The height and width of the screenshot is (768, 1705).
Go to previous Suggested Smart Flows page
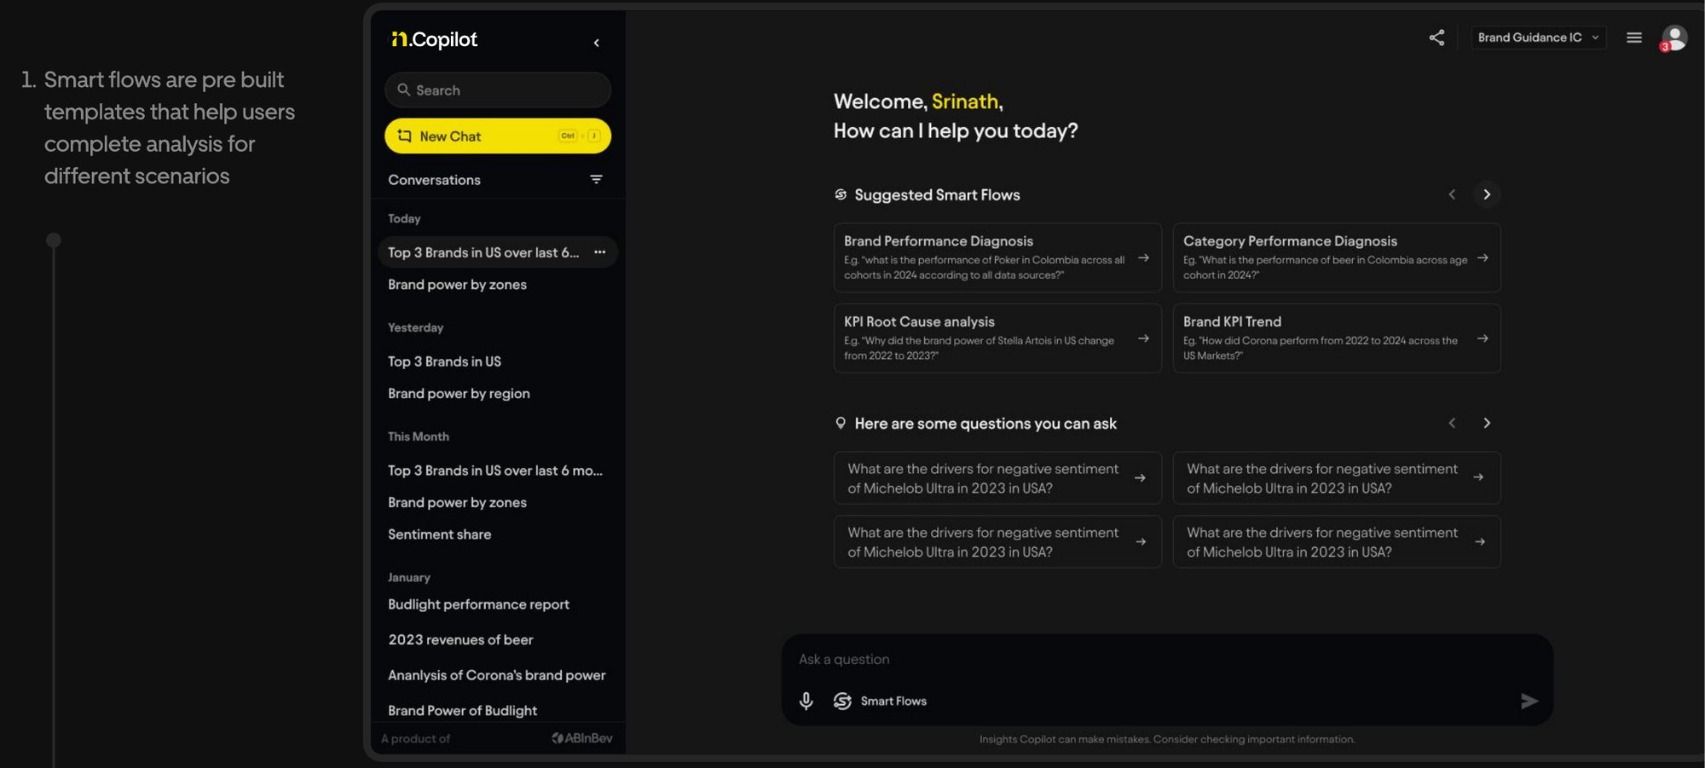[x=1452, y=194]
